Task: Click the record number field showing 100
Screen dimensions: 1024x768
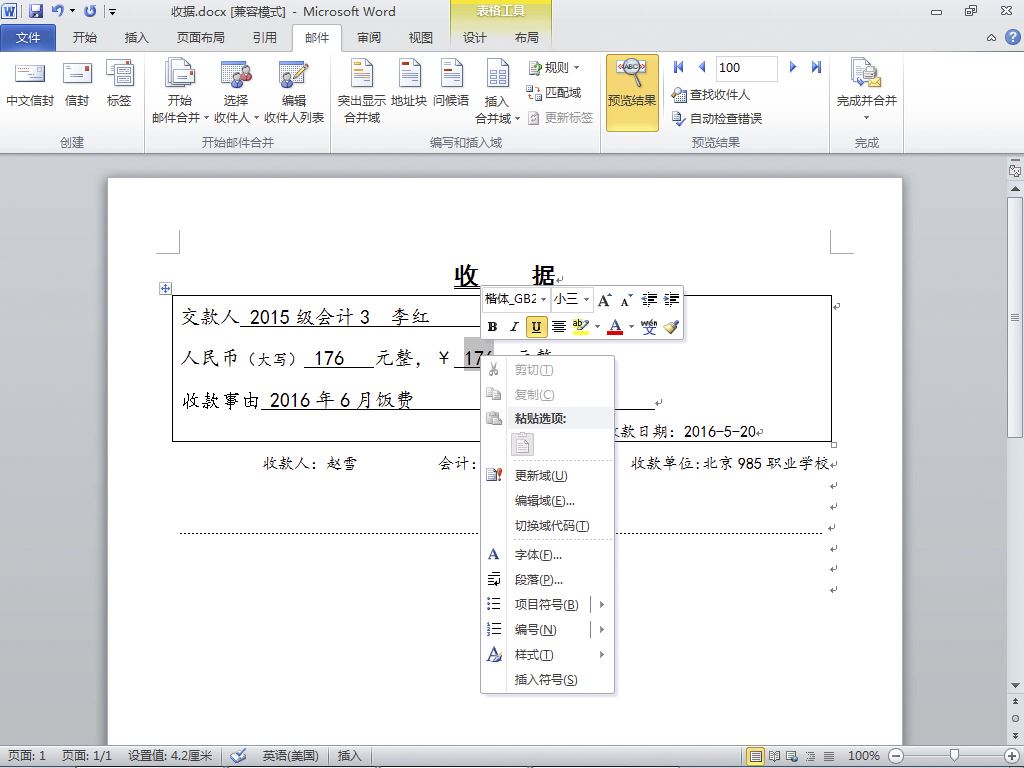Action: point(746,68)
